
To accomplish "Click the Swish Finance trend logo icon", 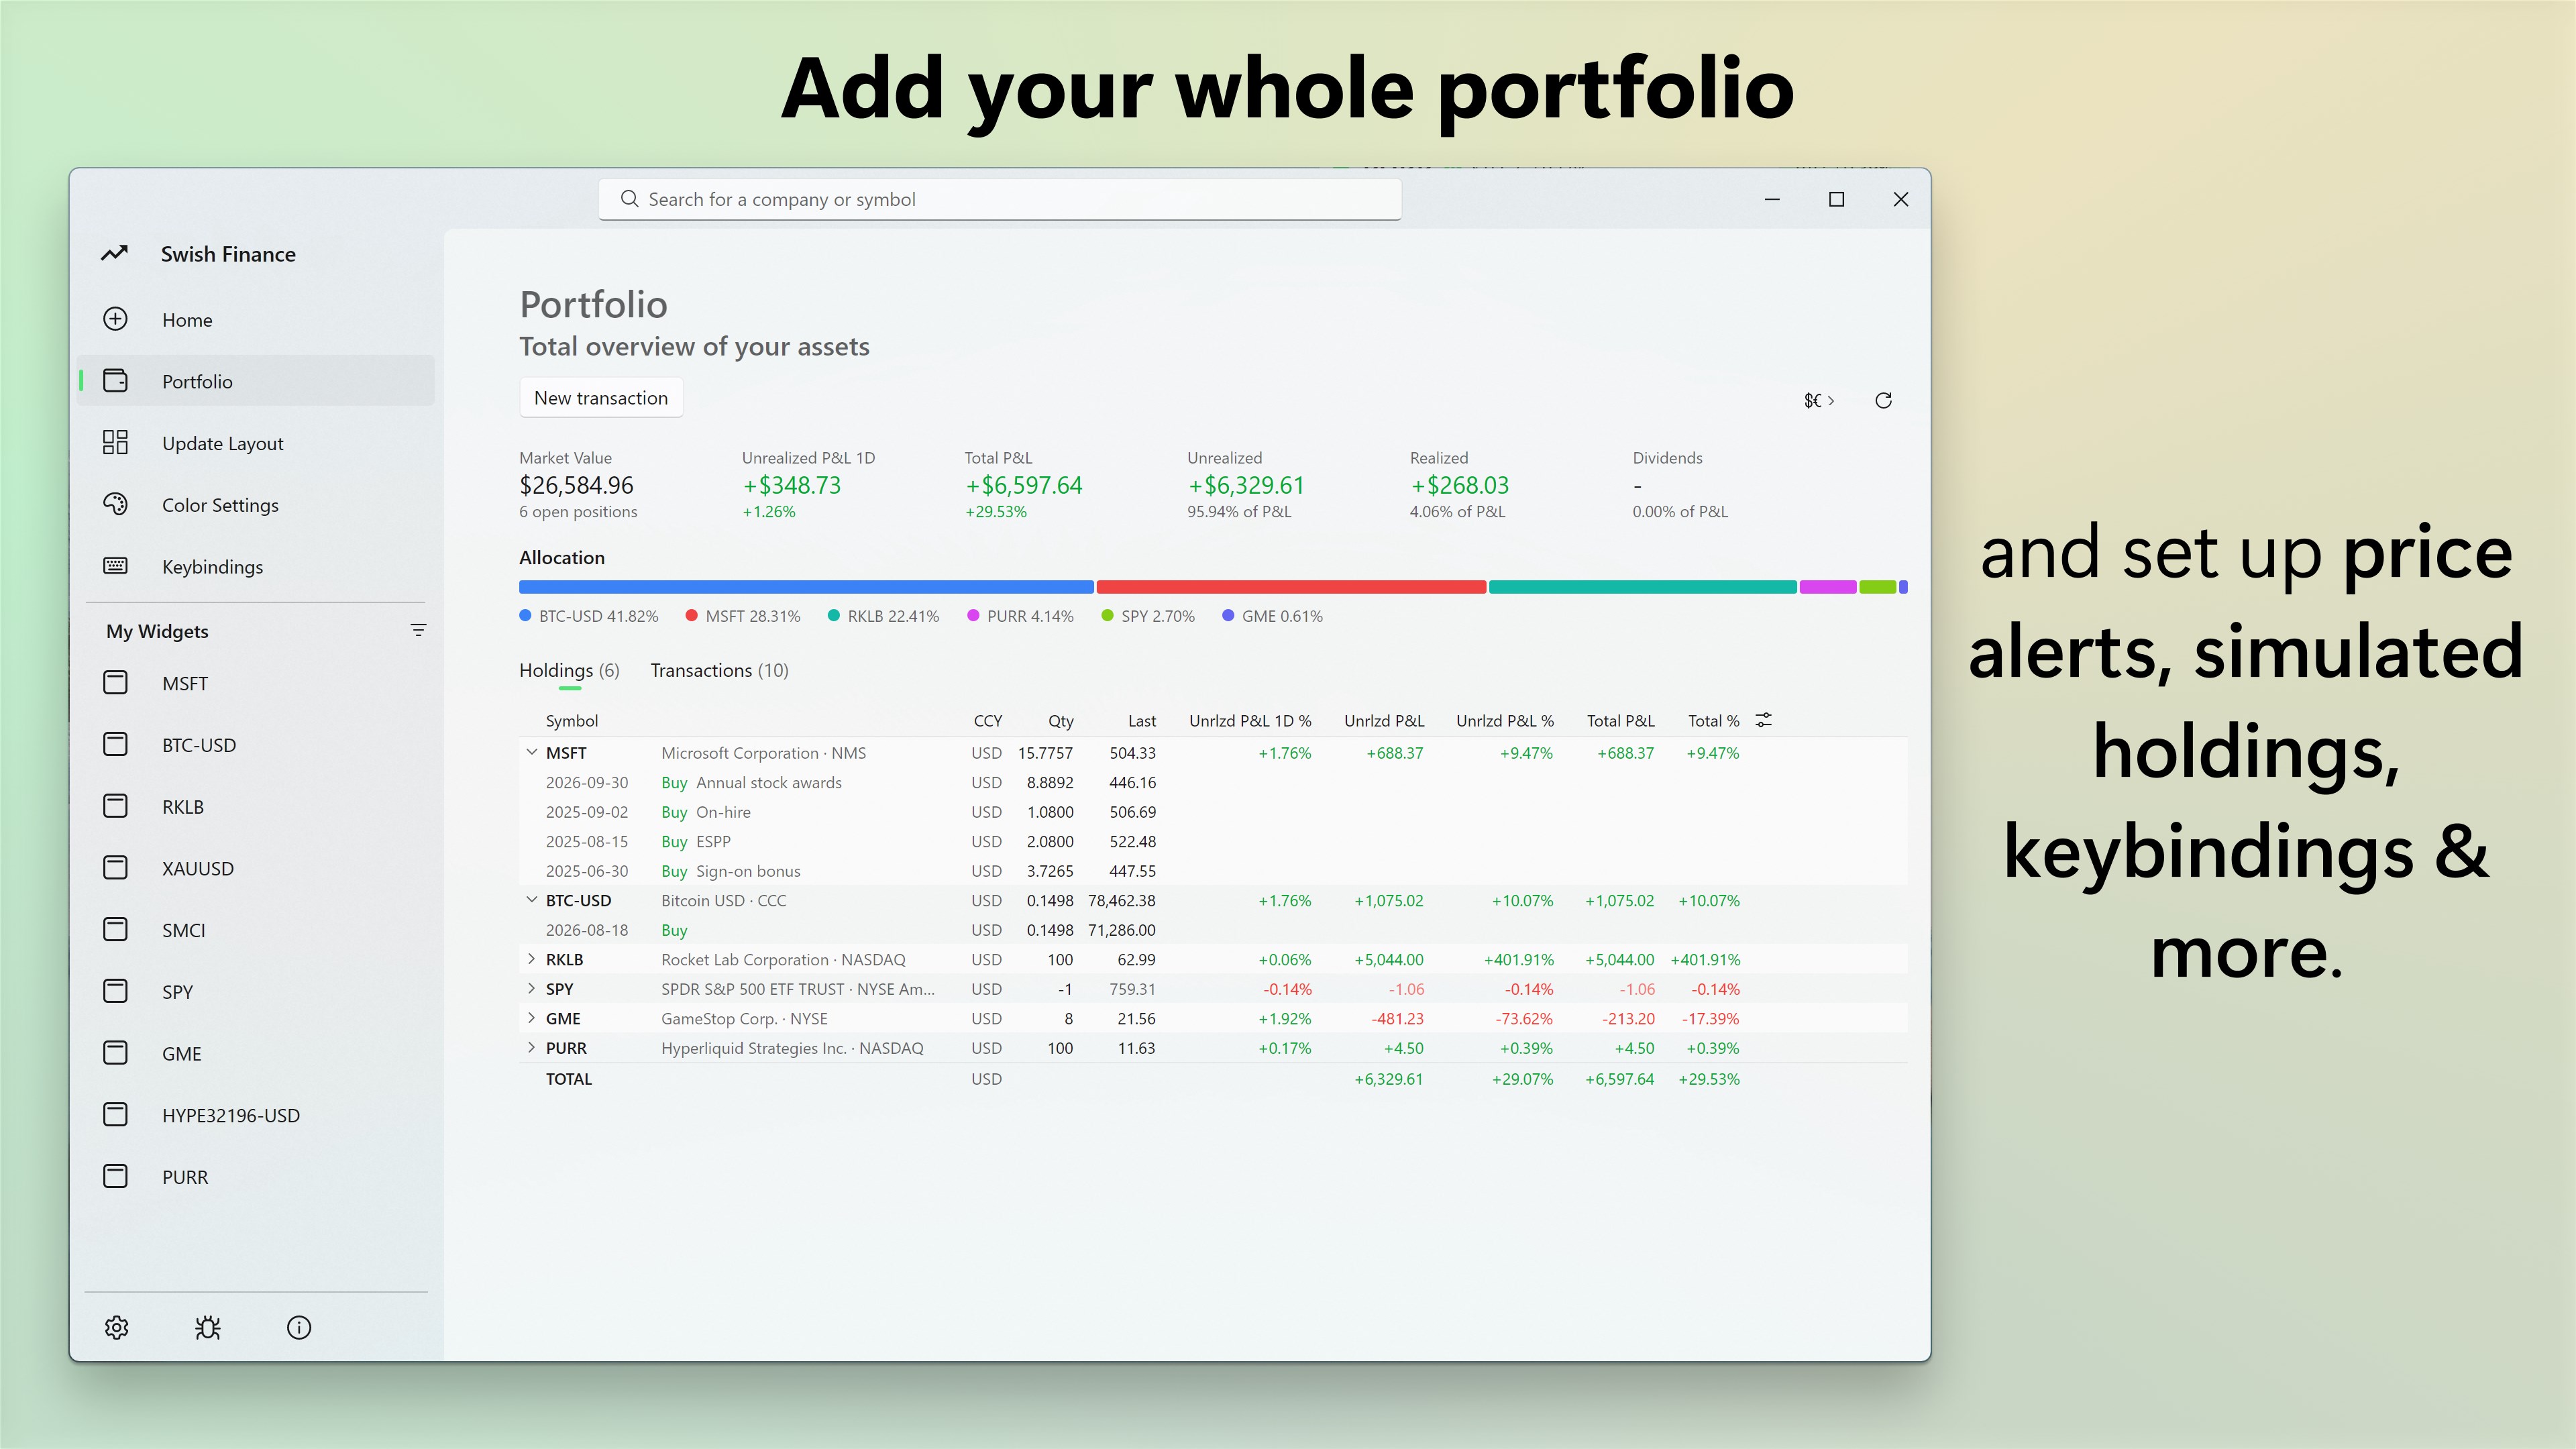I will point(114,253).
